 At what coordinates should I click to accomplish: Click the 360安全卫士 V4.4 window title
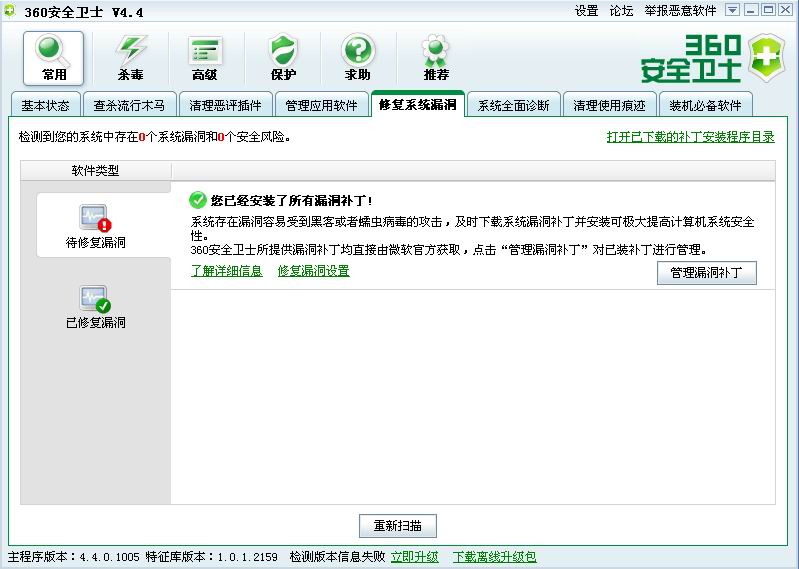tap(84, 11)
